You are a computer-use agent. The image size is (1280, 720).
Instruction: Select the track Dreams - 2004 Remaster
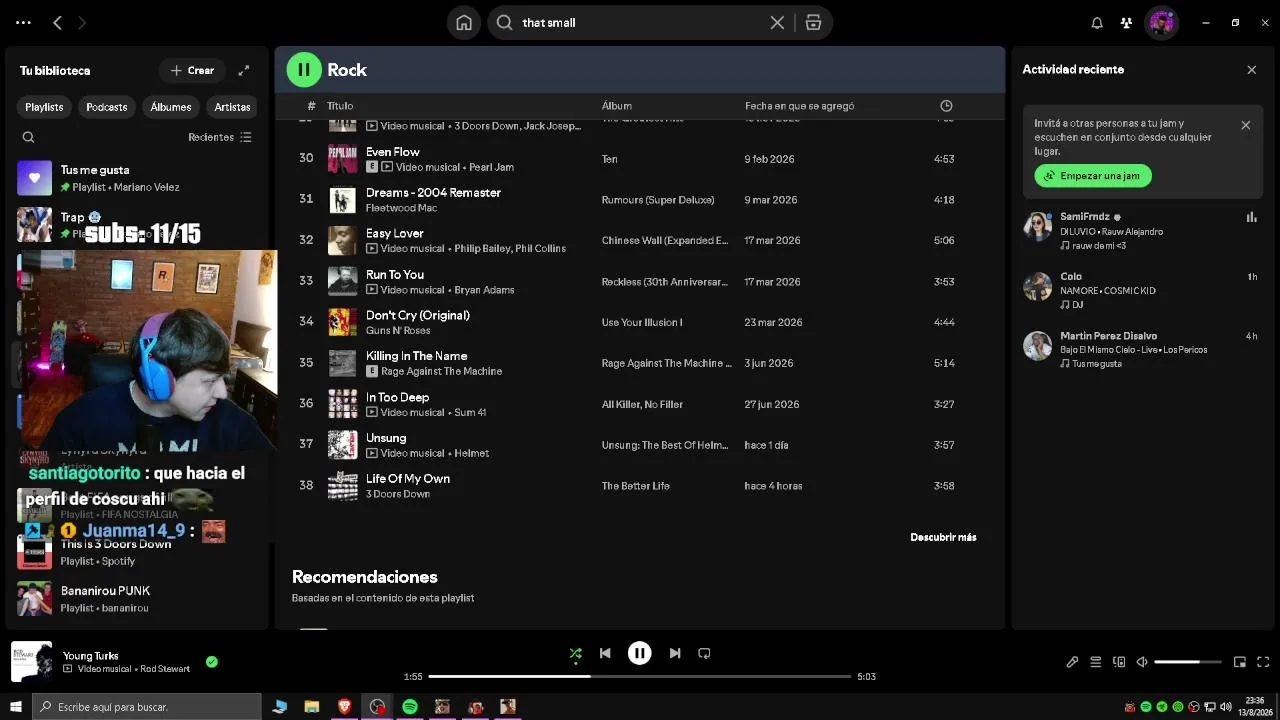(x=433, y=192)
